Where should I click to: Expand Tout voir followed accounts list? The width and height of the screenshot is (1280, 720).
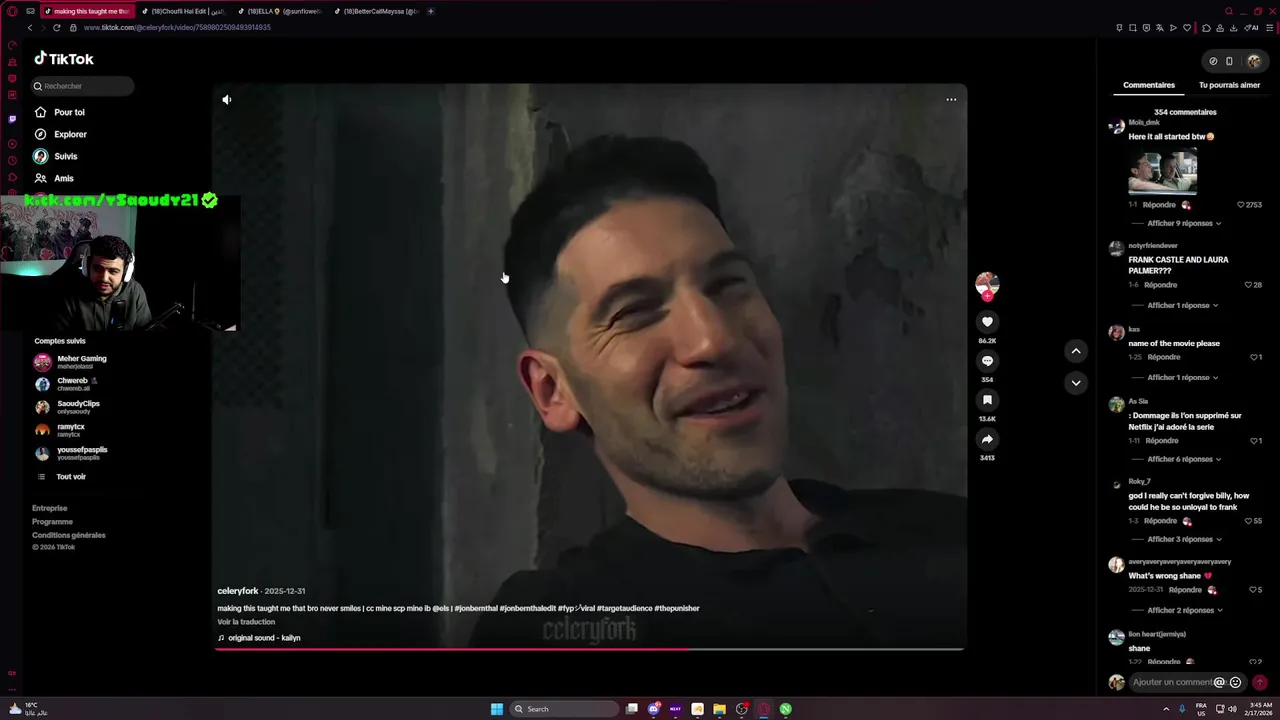(x=62, y=477)
